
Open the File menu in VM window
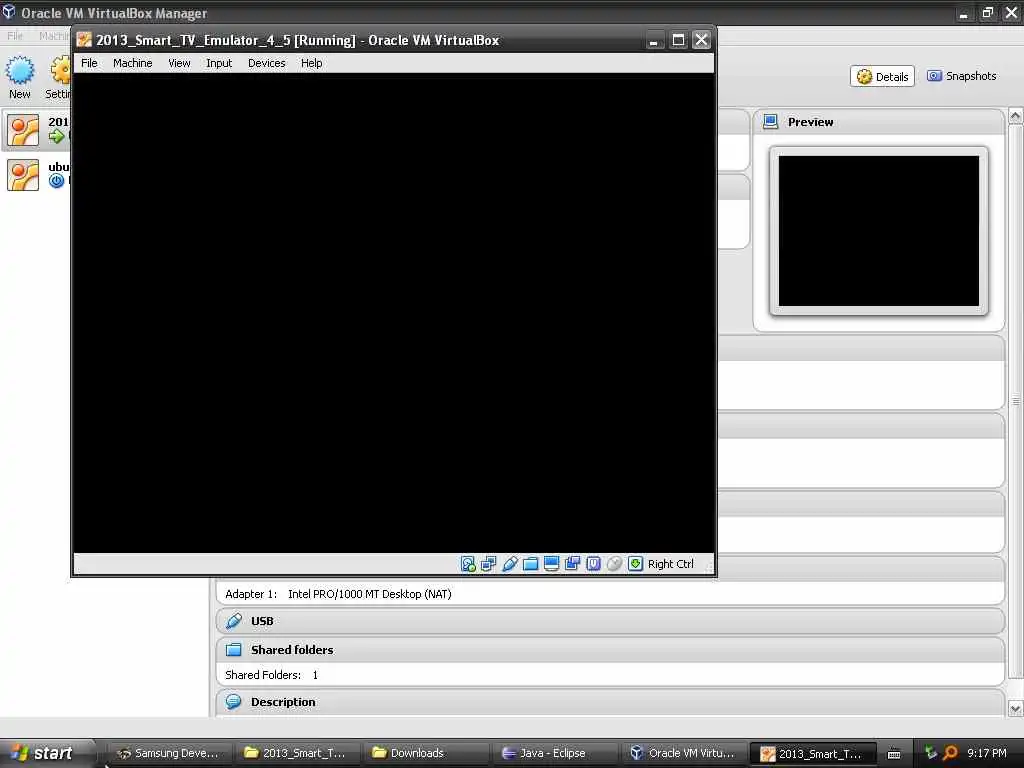point(89,63)
